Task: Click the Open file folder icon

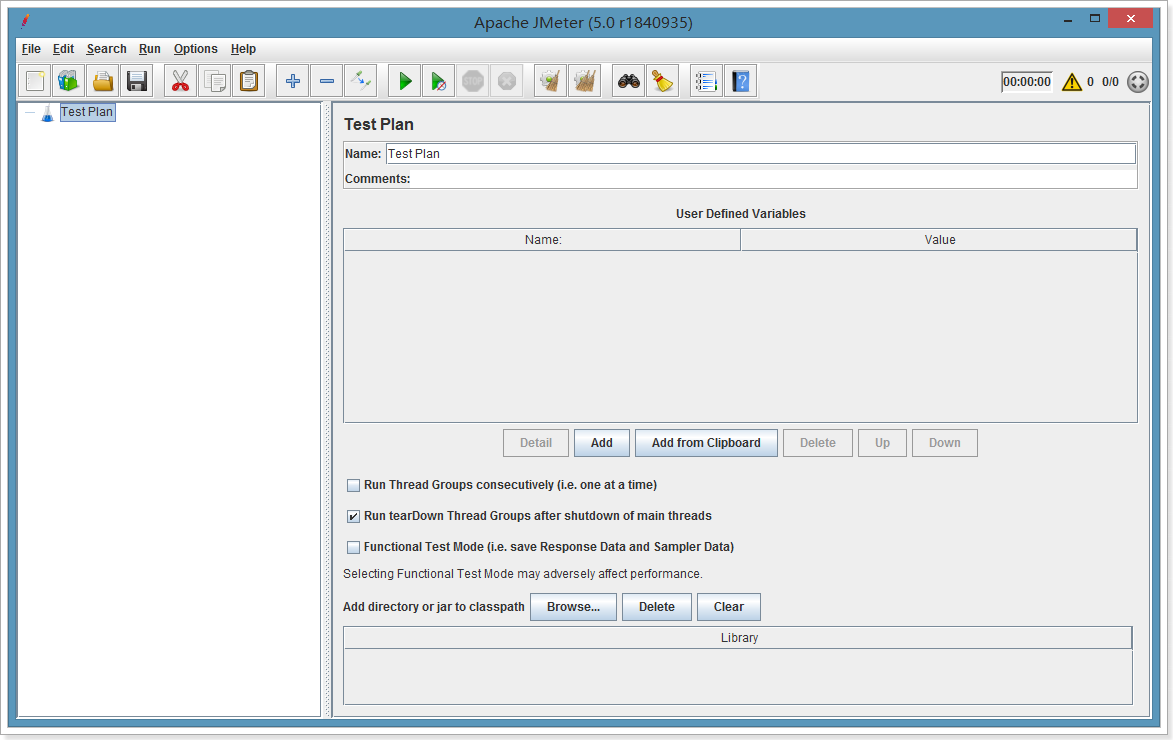Action: pos(102,81)
